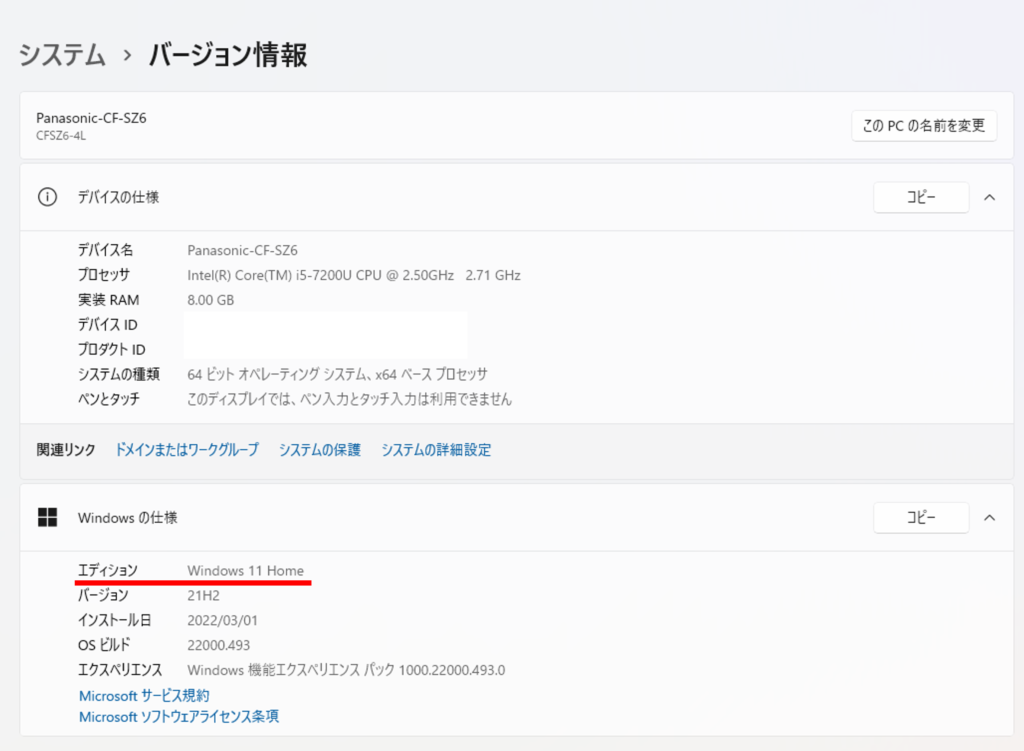Copy the Windows の仕様 details
Screen dimensions: 1024x751
921,518
